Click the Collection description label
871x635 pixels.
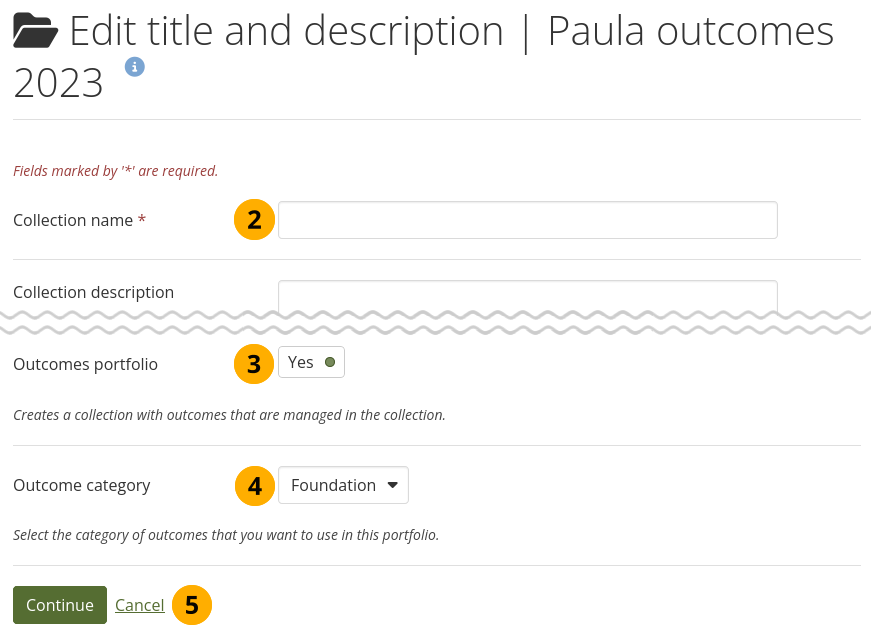(x=93, y=292)
